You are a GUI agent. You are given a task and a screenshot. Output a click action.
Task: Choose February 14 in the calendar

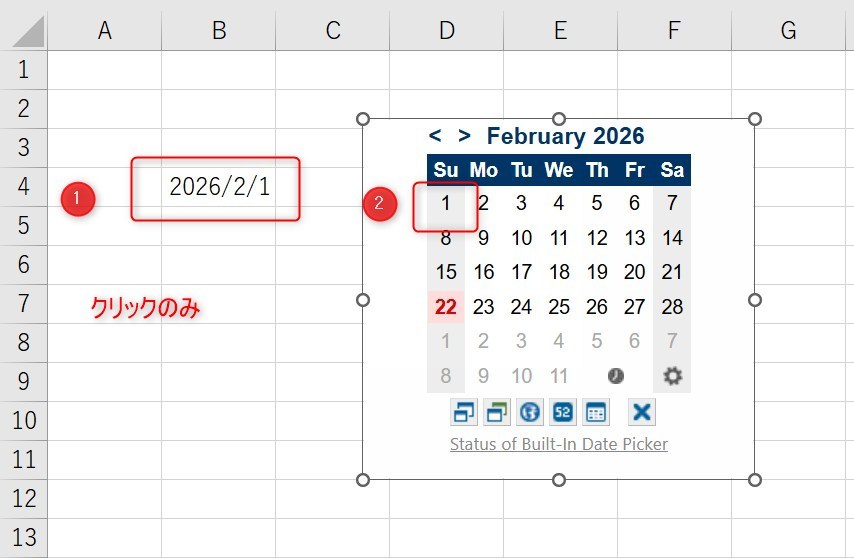(672, 238)
